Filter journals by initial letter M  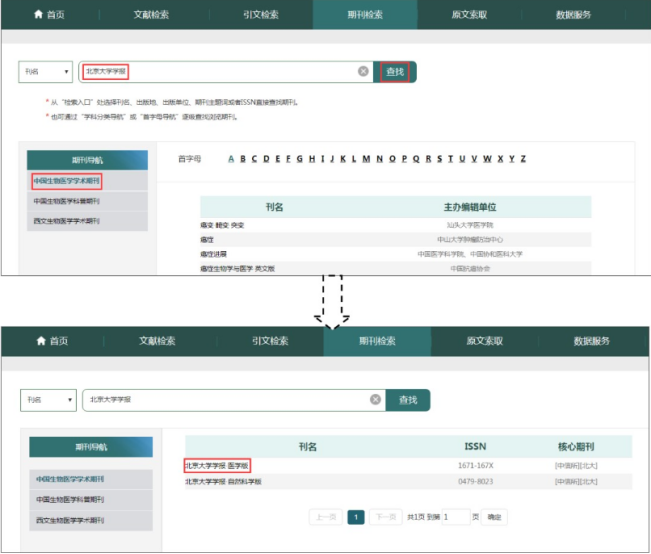coord(366,159)
